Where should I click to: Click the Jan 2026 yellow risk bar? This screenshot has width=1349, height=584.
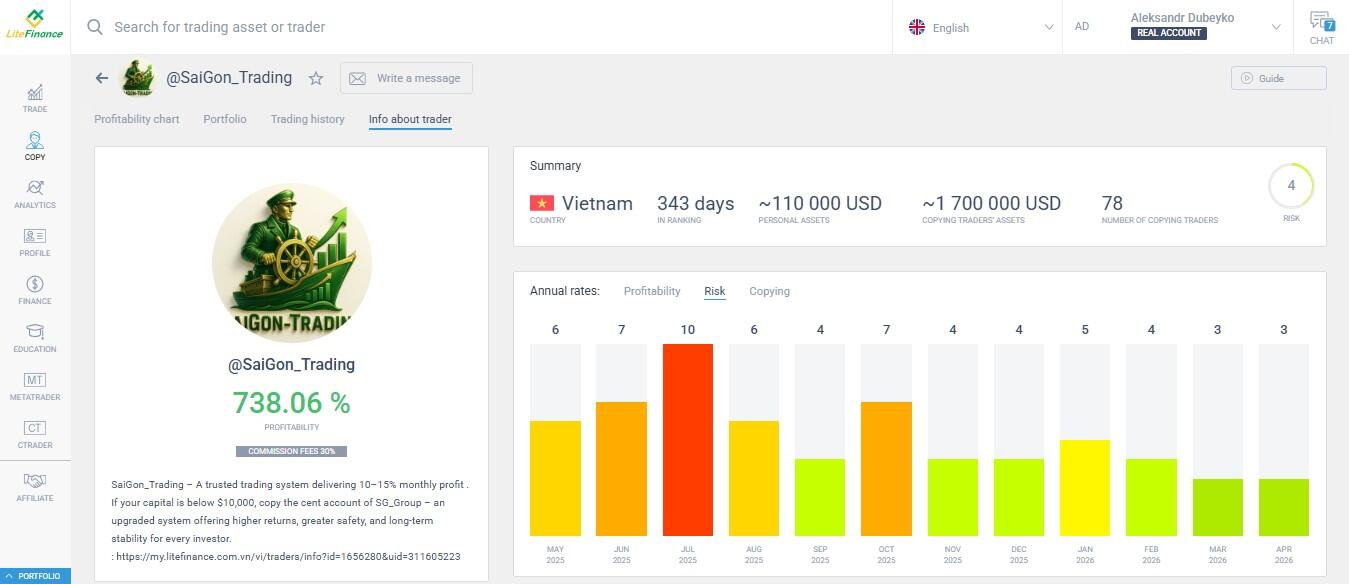point(1085,488)
